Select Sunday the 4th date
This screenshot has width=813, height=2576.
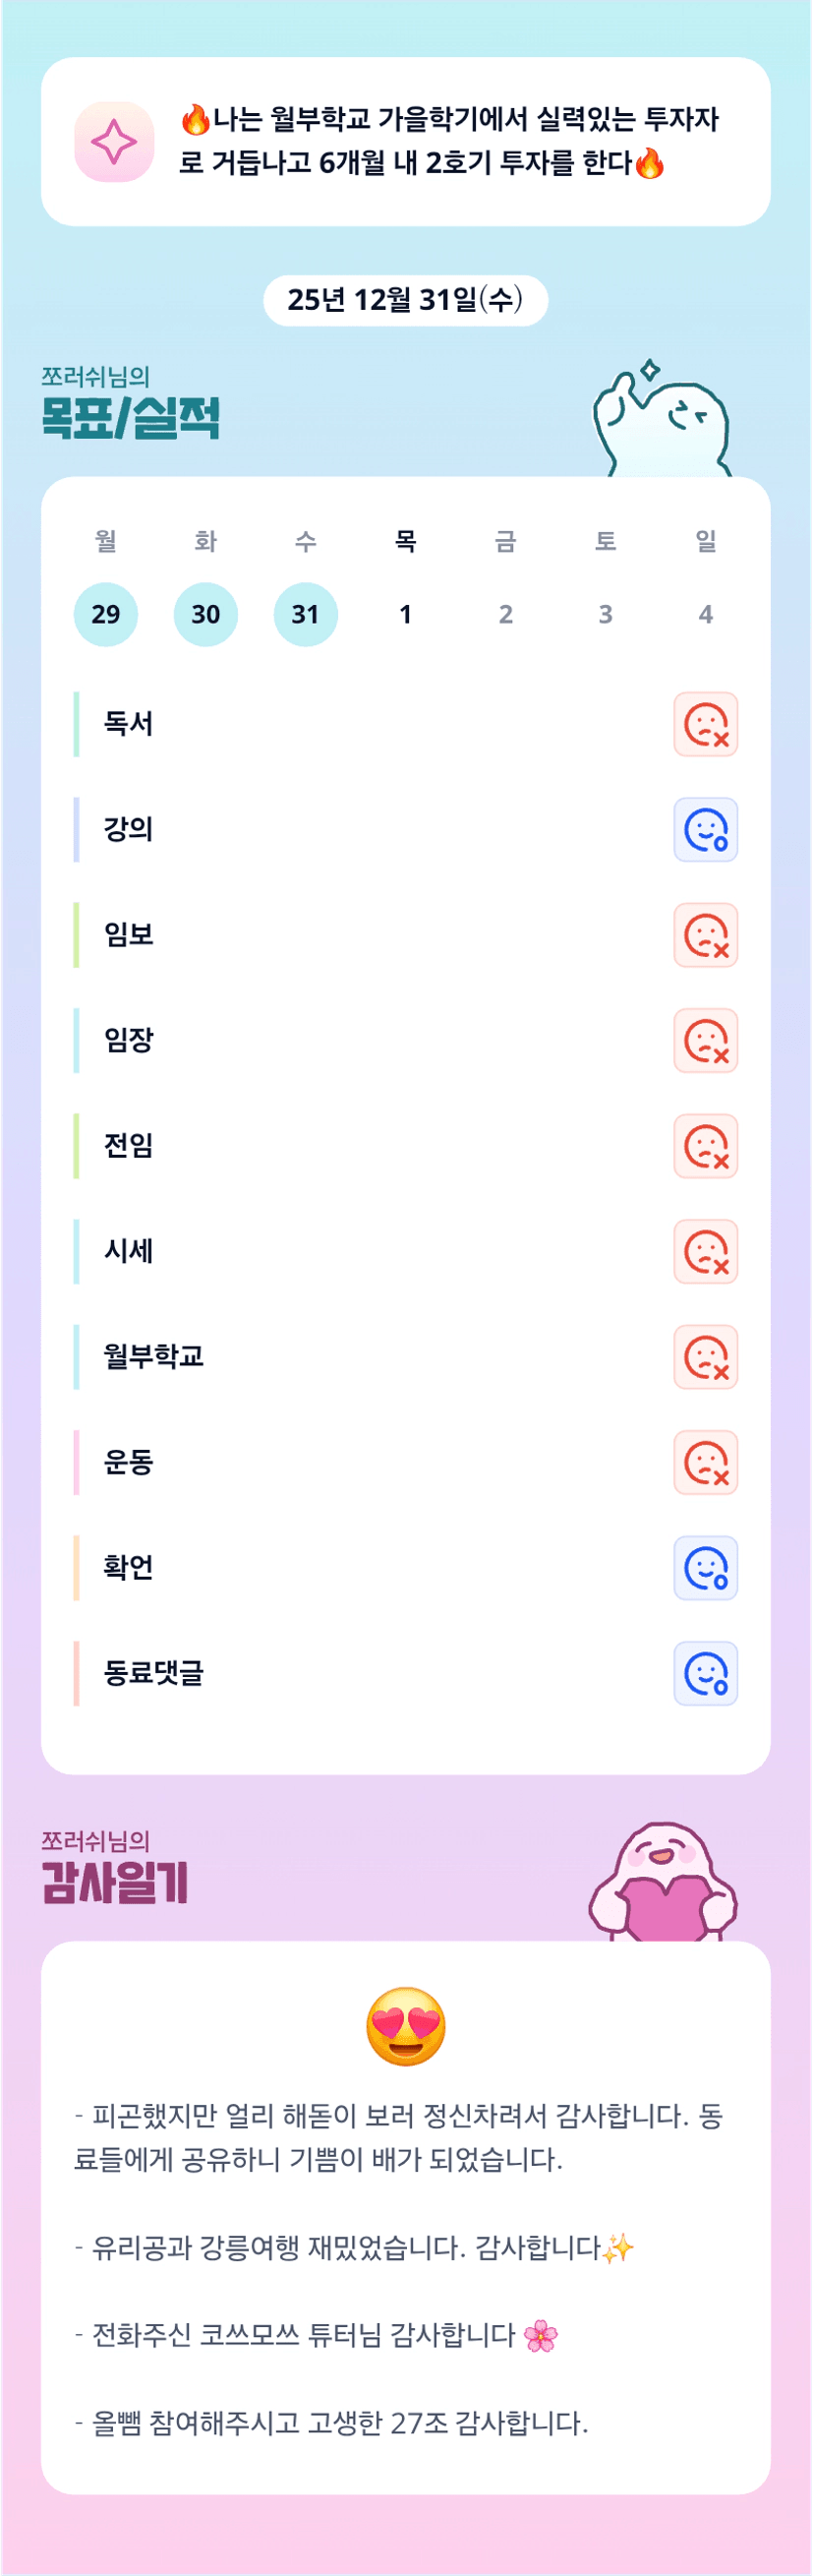(705, 614)
